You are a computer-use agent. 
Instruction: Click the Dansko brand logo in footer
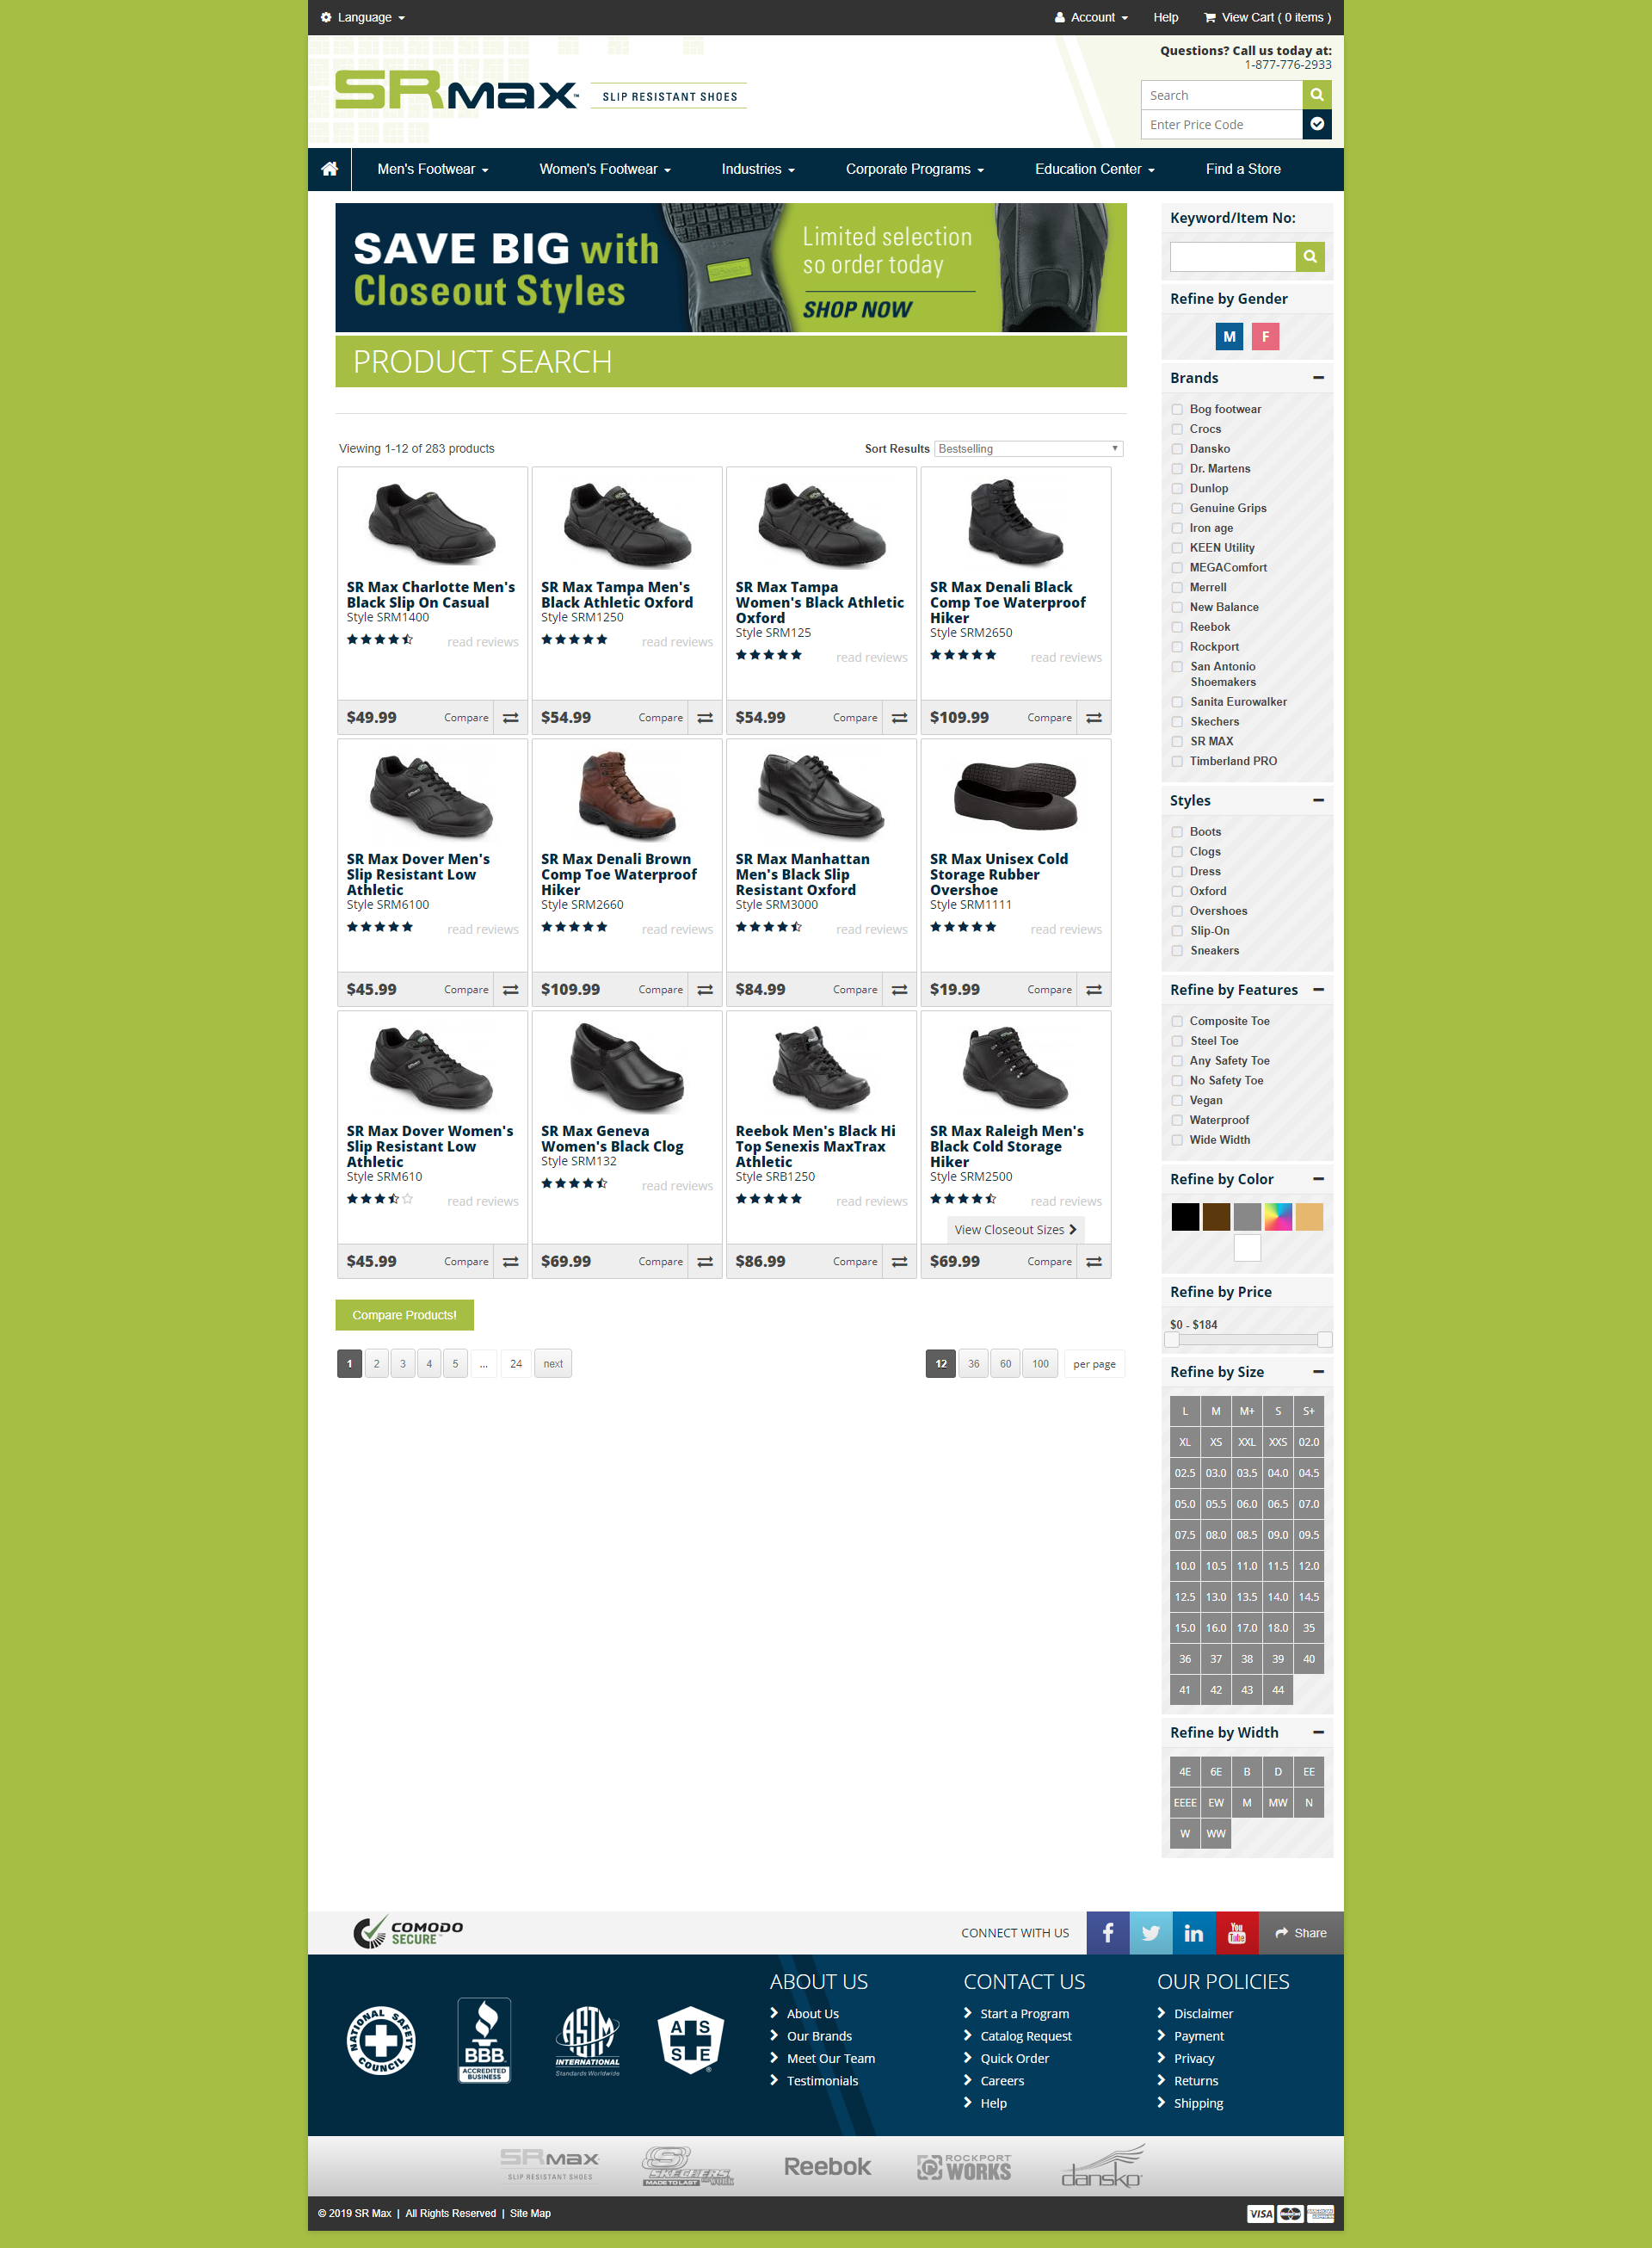pos(1101,2166)
